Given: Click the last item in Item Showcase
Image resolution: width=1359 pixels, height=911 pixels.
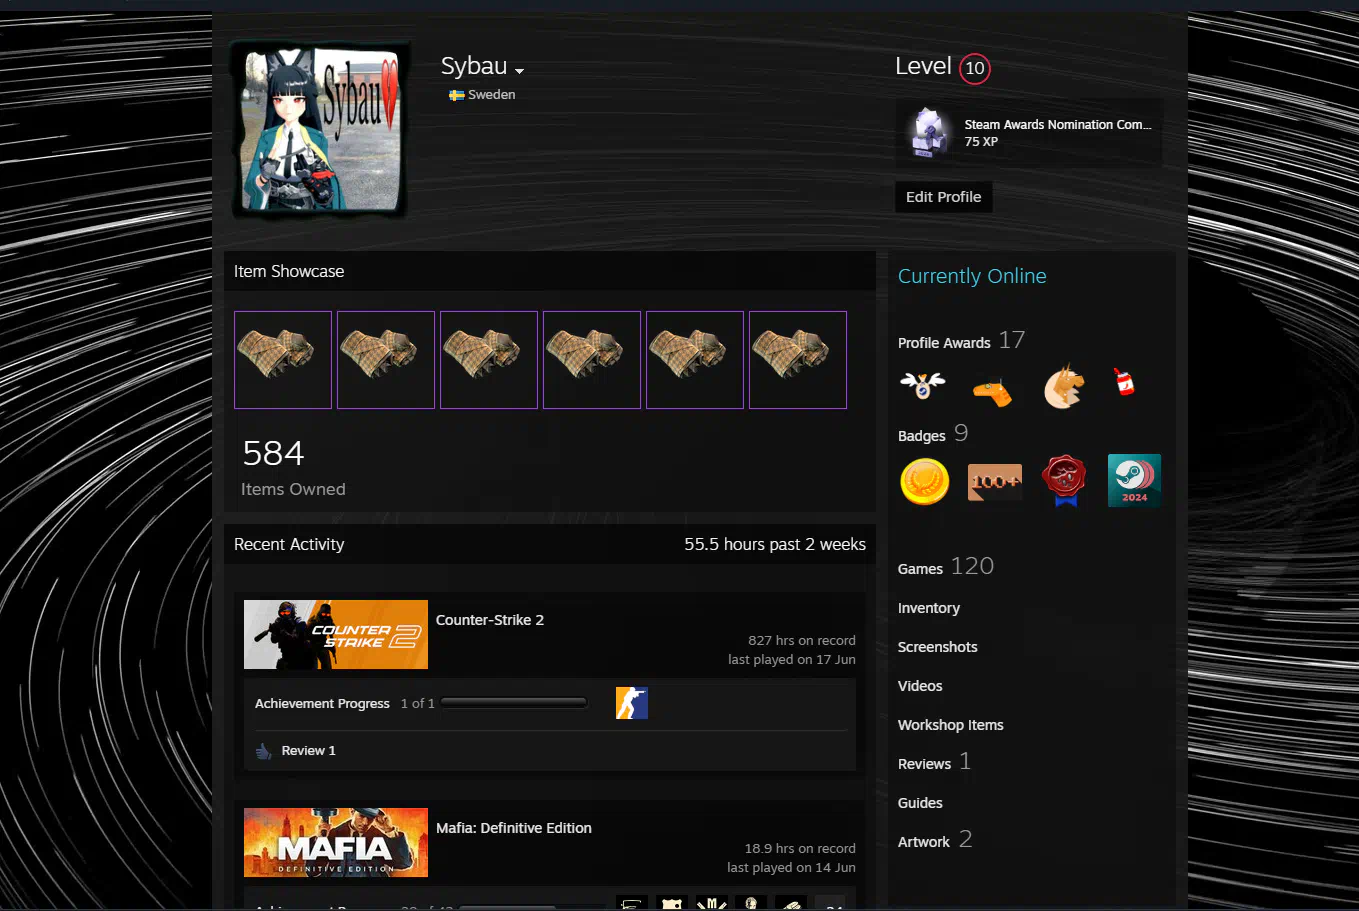Looking at the screenshot, I should coord(798,360).
